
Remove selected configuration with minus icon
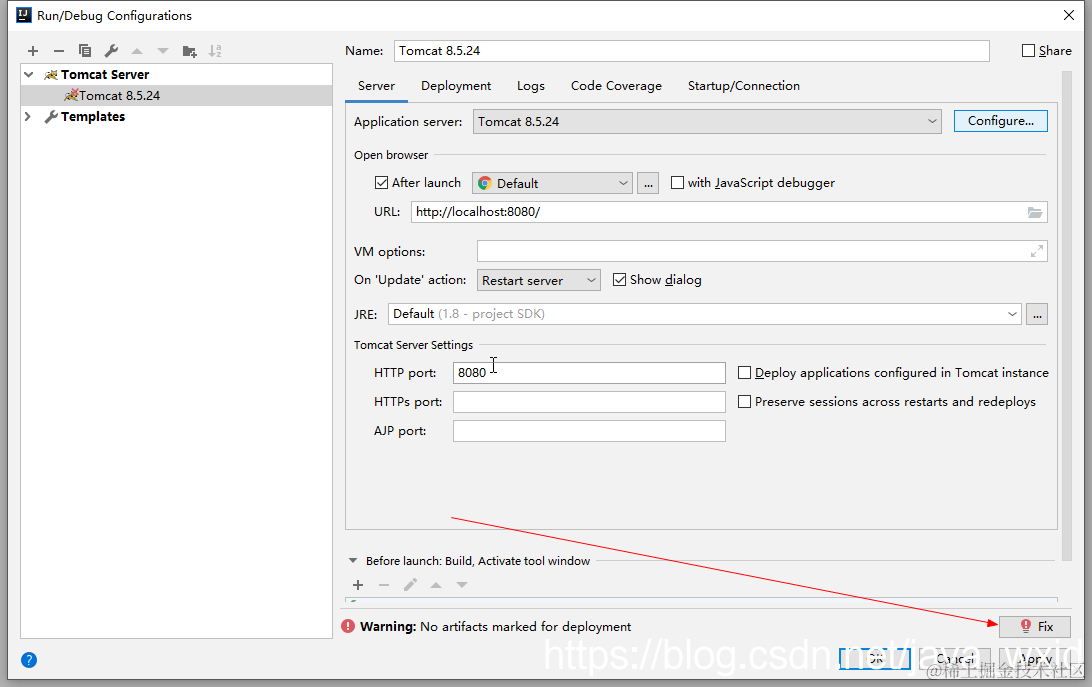pyautogui.click(x=58, y=51)
